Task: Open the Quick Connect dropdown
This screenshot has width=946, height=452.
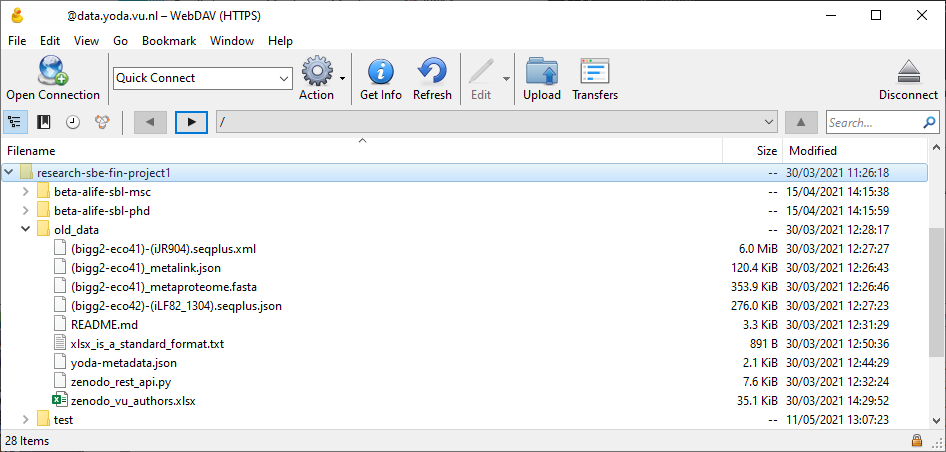Action: tap(284, 78)
